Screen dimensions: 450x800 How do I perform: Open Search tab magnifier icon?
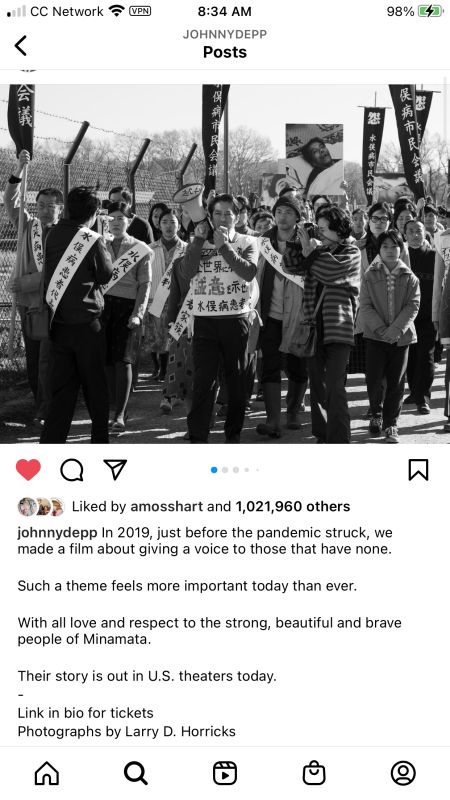click(136, 773)
